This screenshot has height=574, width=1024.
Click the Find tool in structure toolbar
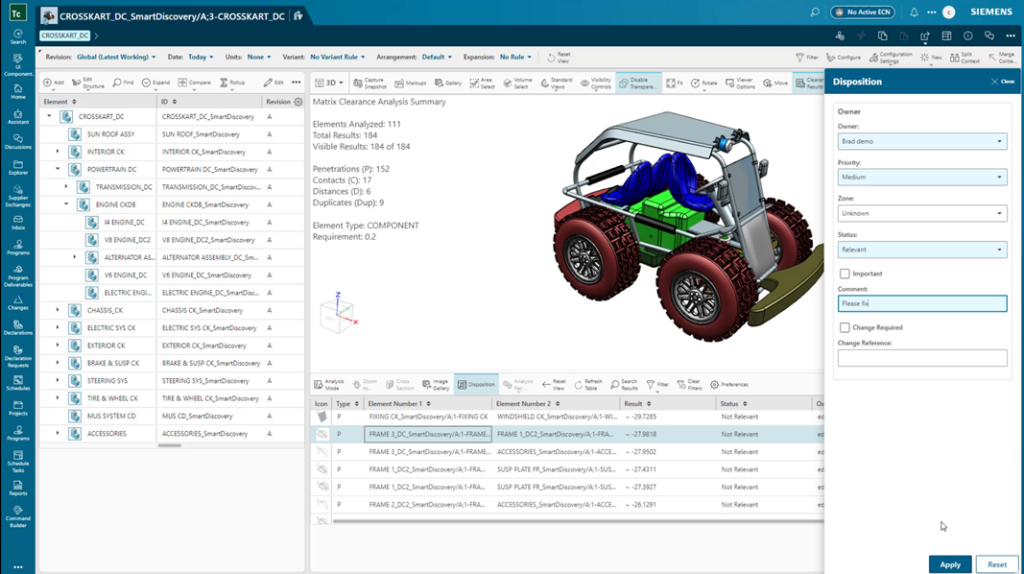123,82
